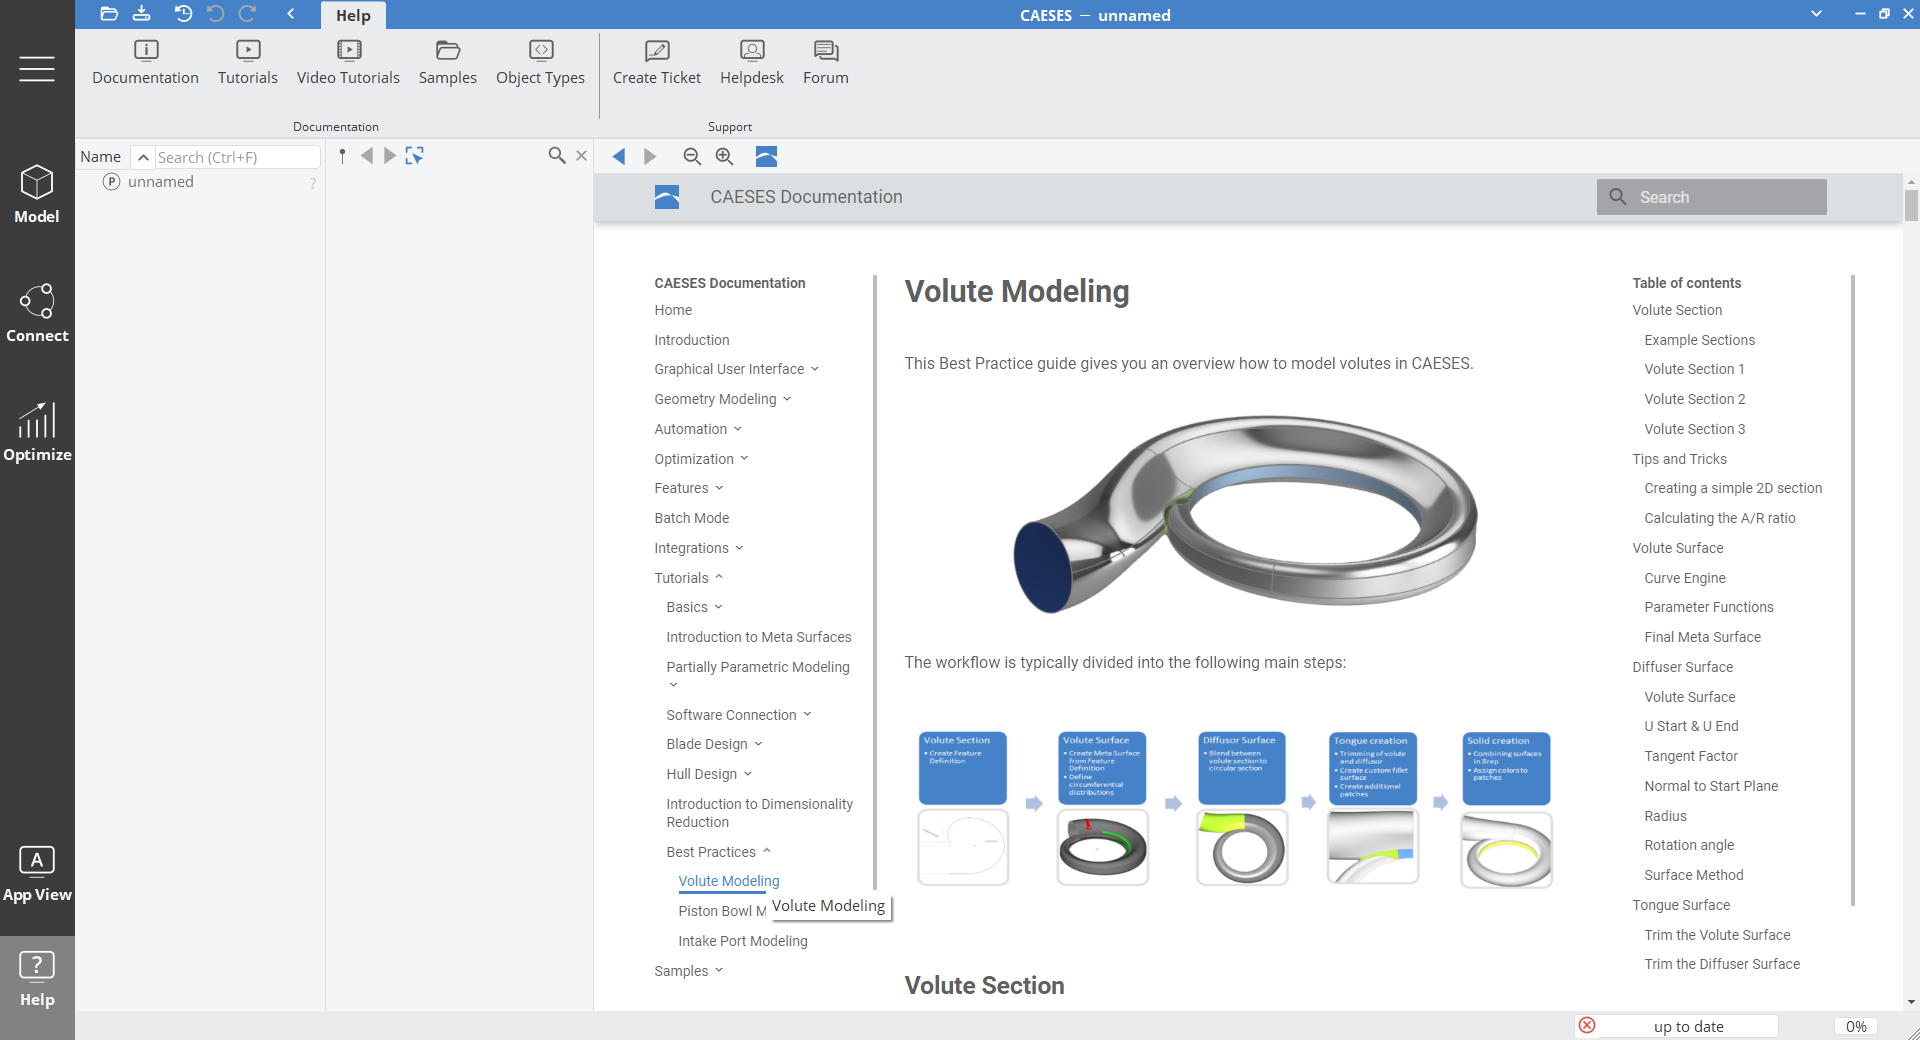
Task: Open Tutorials from the ribbon
Action: (248, 62)
